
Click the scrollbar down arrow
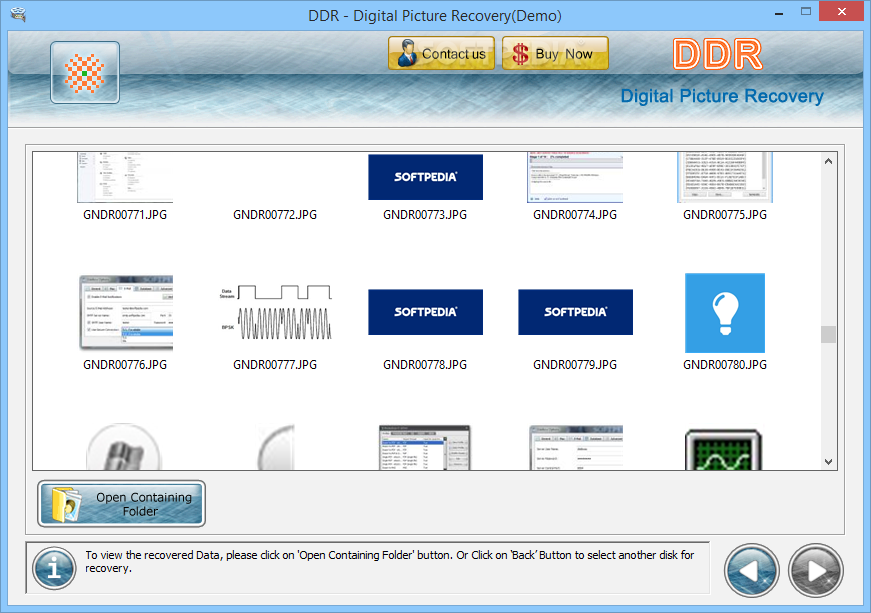click(828, 461)
